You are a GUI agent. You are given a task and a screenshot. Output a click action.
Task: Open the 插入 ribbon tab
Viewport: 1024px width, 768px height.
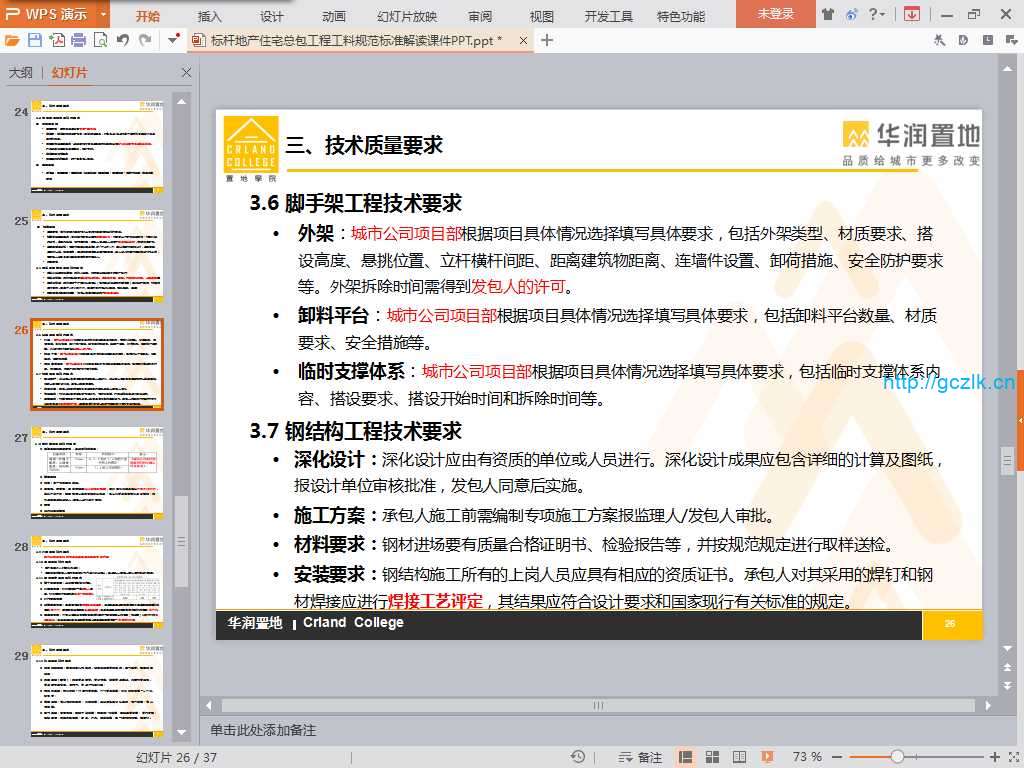coord(210,16)
